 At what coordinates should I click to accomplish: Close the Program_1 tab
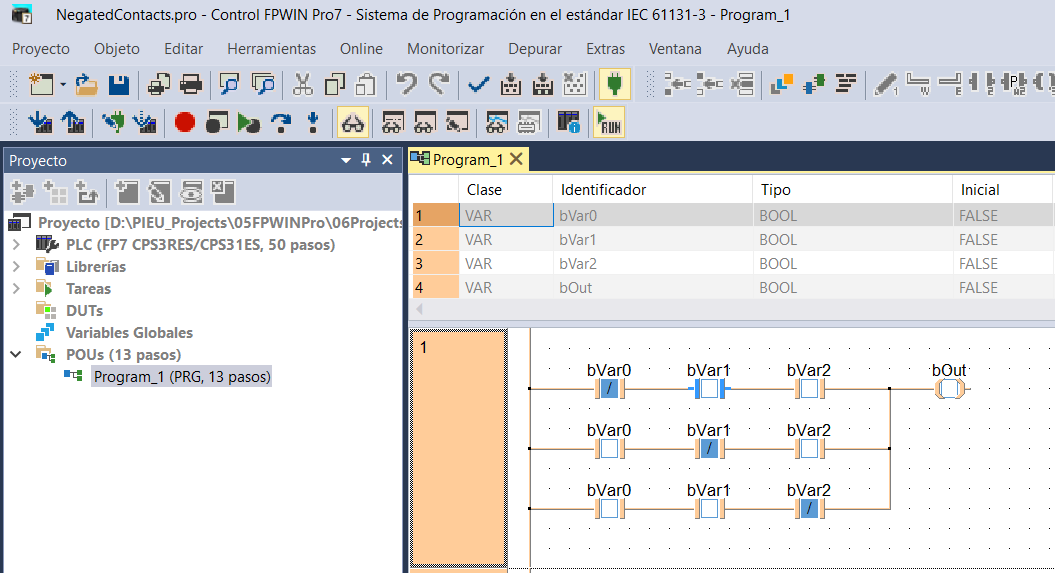click(x=516, y=159)
